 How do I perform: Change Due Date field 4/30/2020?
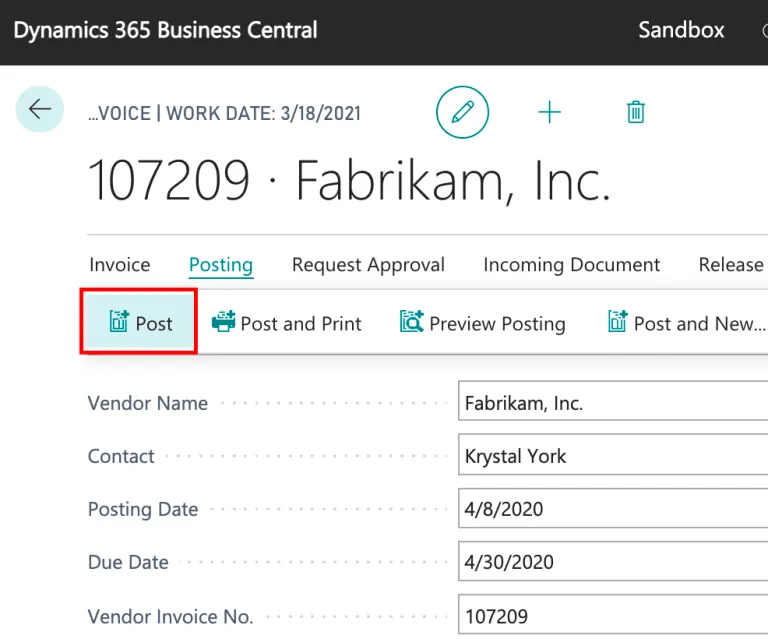[613, 561]
